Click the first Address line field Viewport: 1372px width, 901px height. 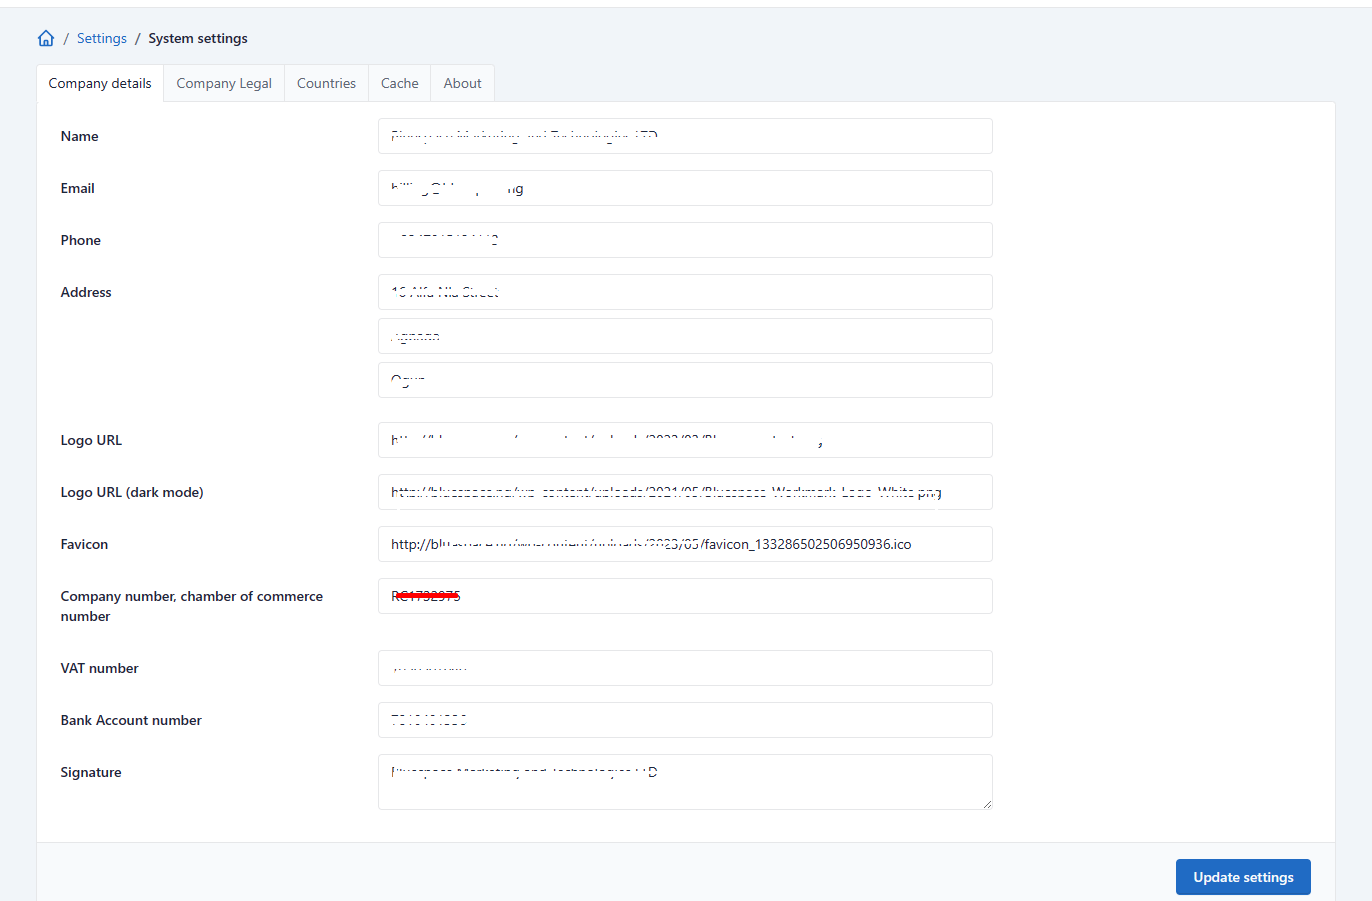pos(685,292)
